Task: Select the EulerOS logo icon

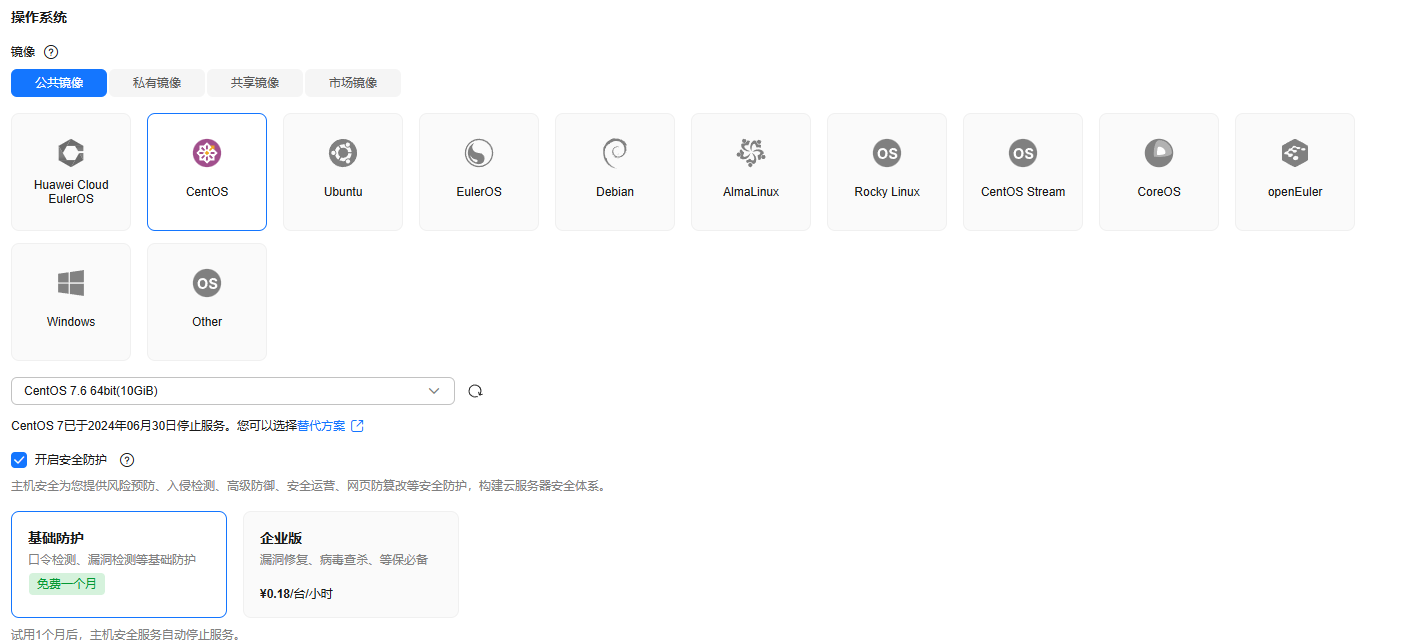Action: 479,153
